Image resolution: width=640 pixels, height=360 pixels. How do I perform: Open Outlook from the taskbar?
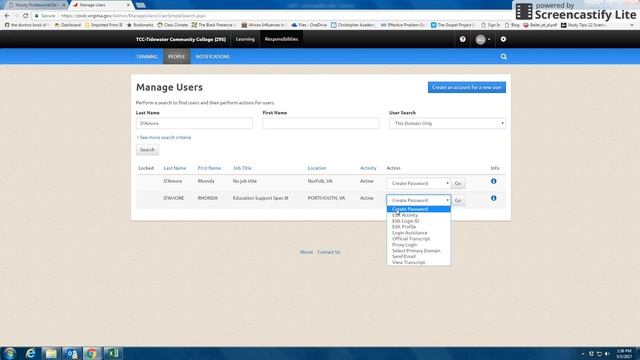click(x=72, y=353)
